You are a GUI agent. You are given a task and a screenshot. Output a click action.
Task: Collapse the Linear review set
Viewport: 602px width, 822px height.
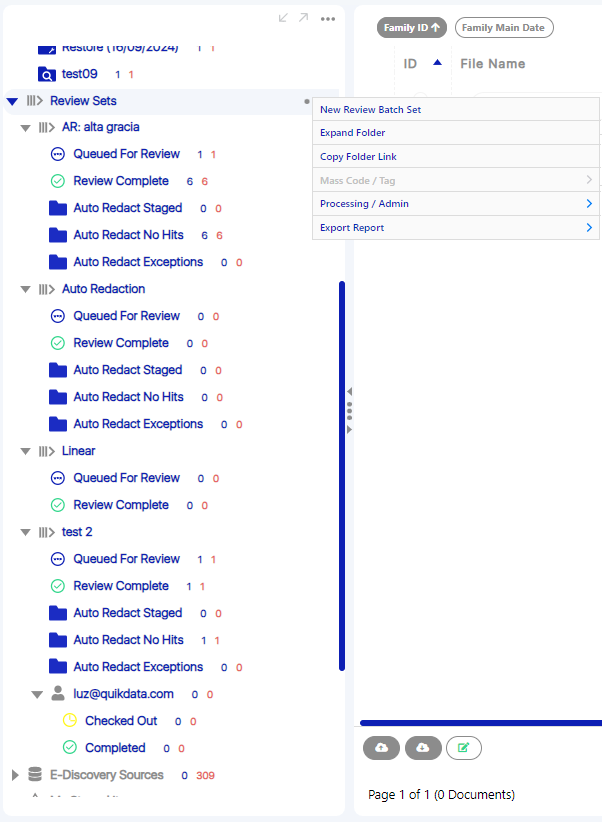pyautogui.click(x=25, y=451)
